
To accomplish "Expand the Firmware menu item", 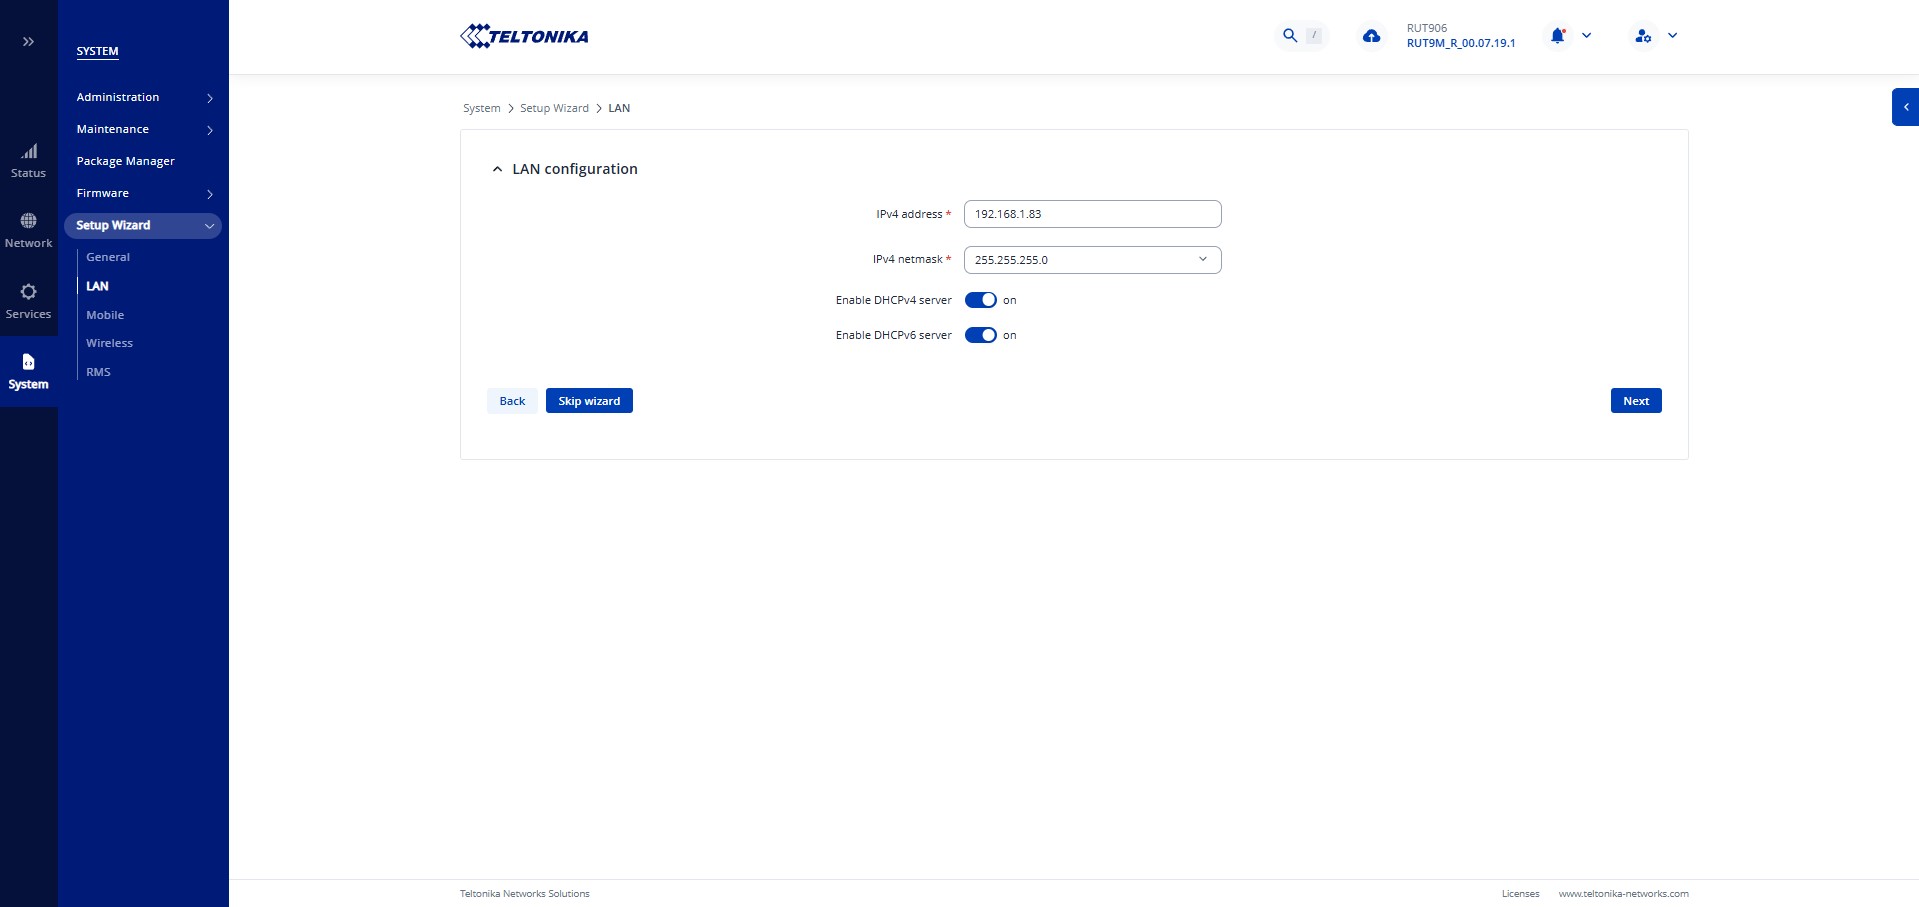I will tap(144, 193).
